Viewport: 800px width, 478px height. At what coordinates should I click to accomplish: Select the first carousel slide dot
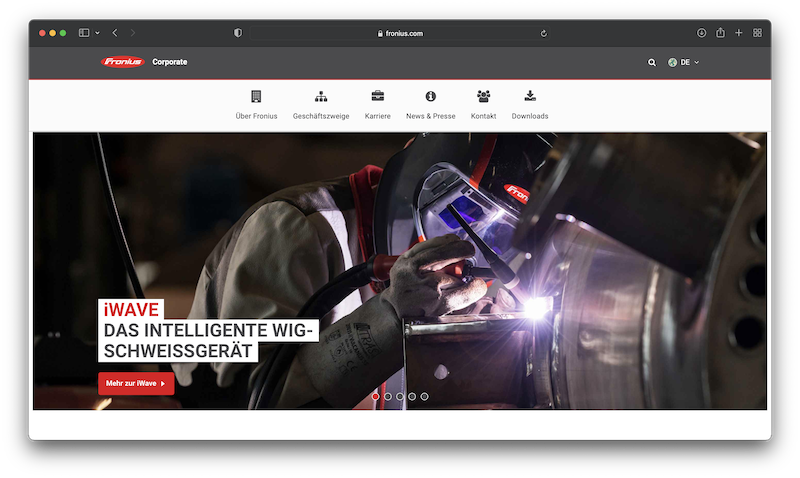(x=376, y=396)
